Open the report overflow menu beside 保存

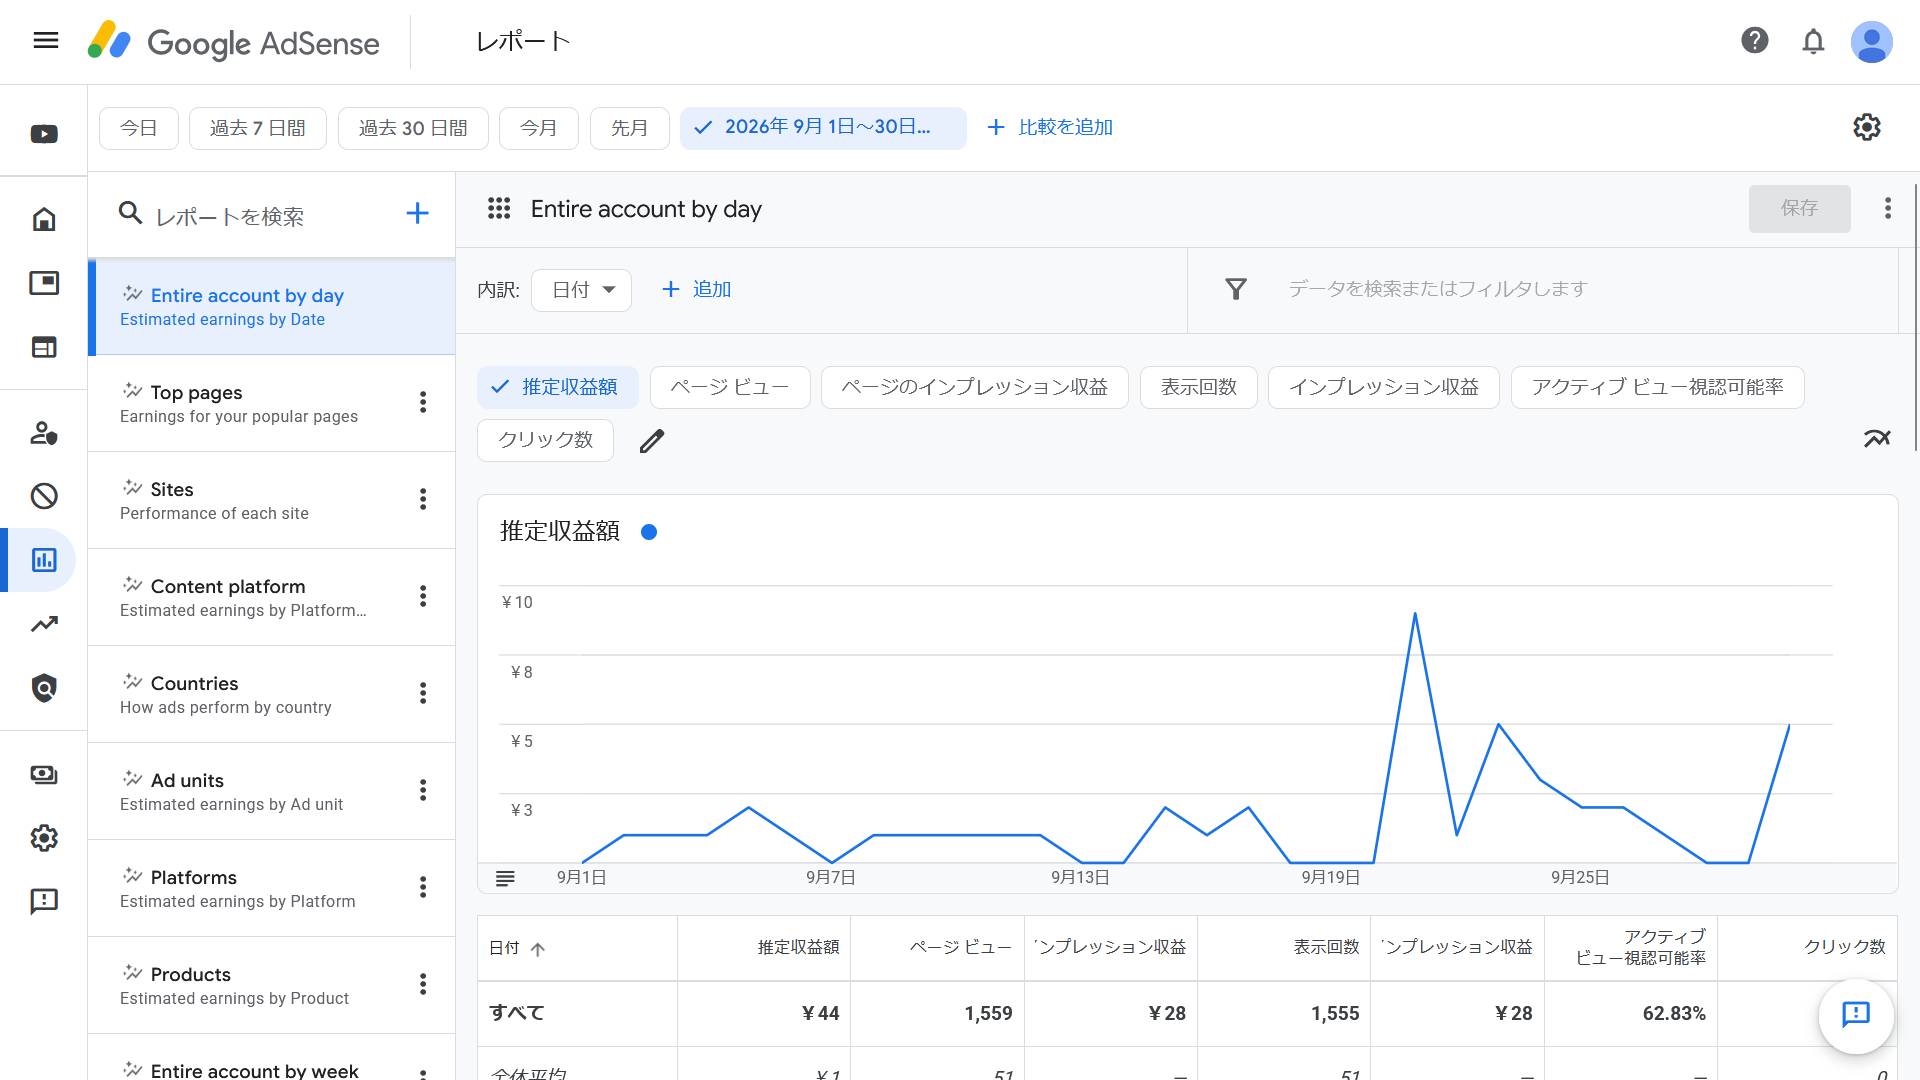tap(1888, 208)
